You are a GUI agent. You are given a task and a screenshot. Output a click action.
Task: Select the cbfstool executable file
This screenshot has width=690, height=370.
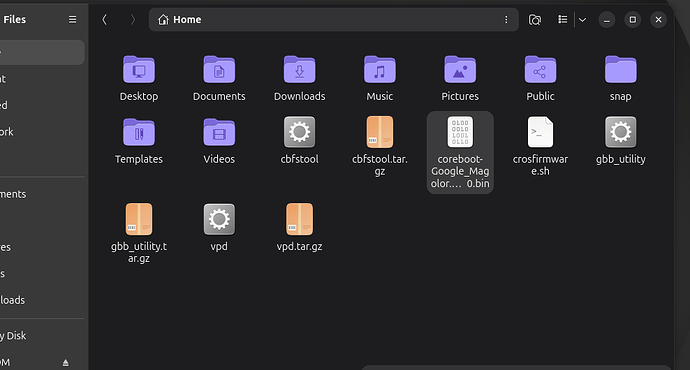coord(299,141)
